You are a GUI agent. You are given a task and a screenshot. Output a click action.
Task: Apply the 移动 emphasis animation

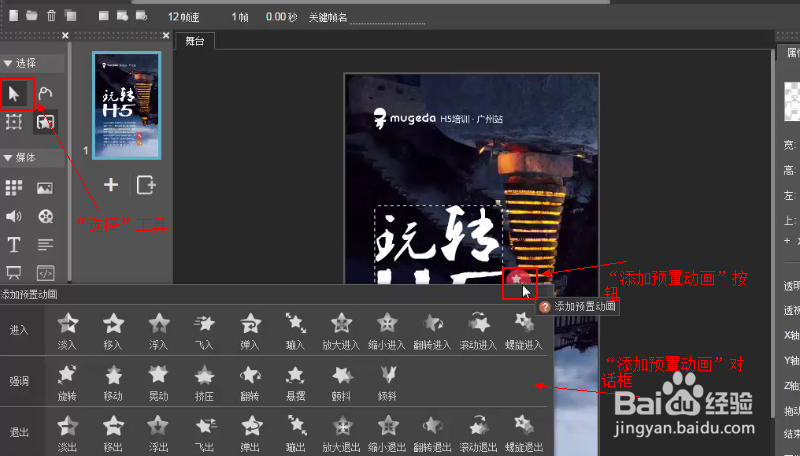tap(113, 383)
